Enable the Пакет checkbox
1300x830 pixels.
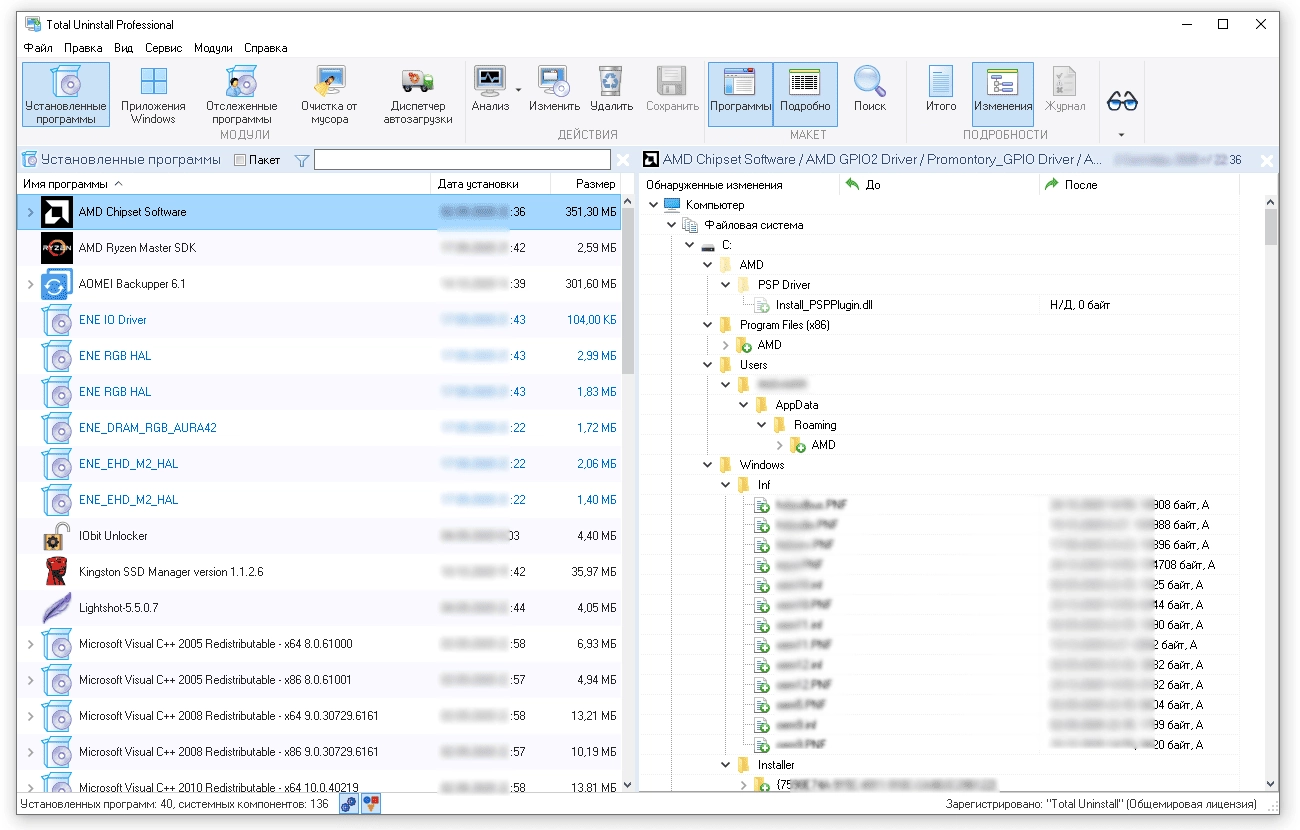240,160
